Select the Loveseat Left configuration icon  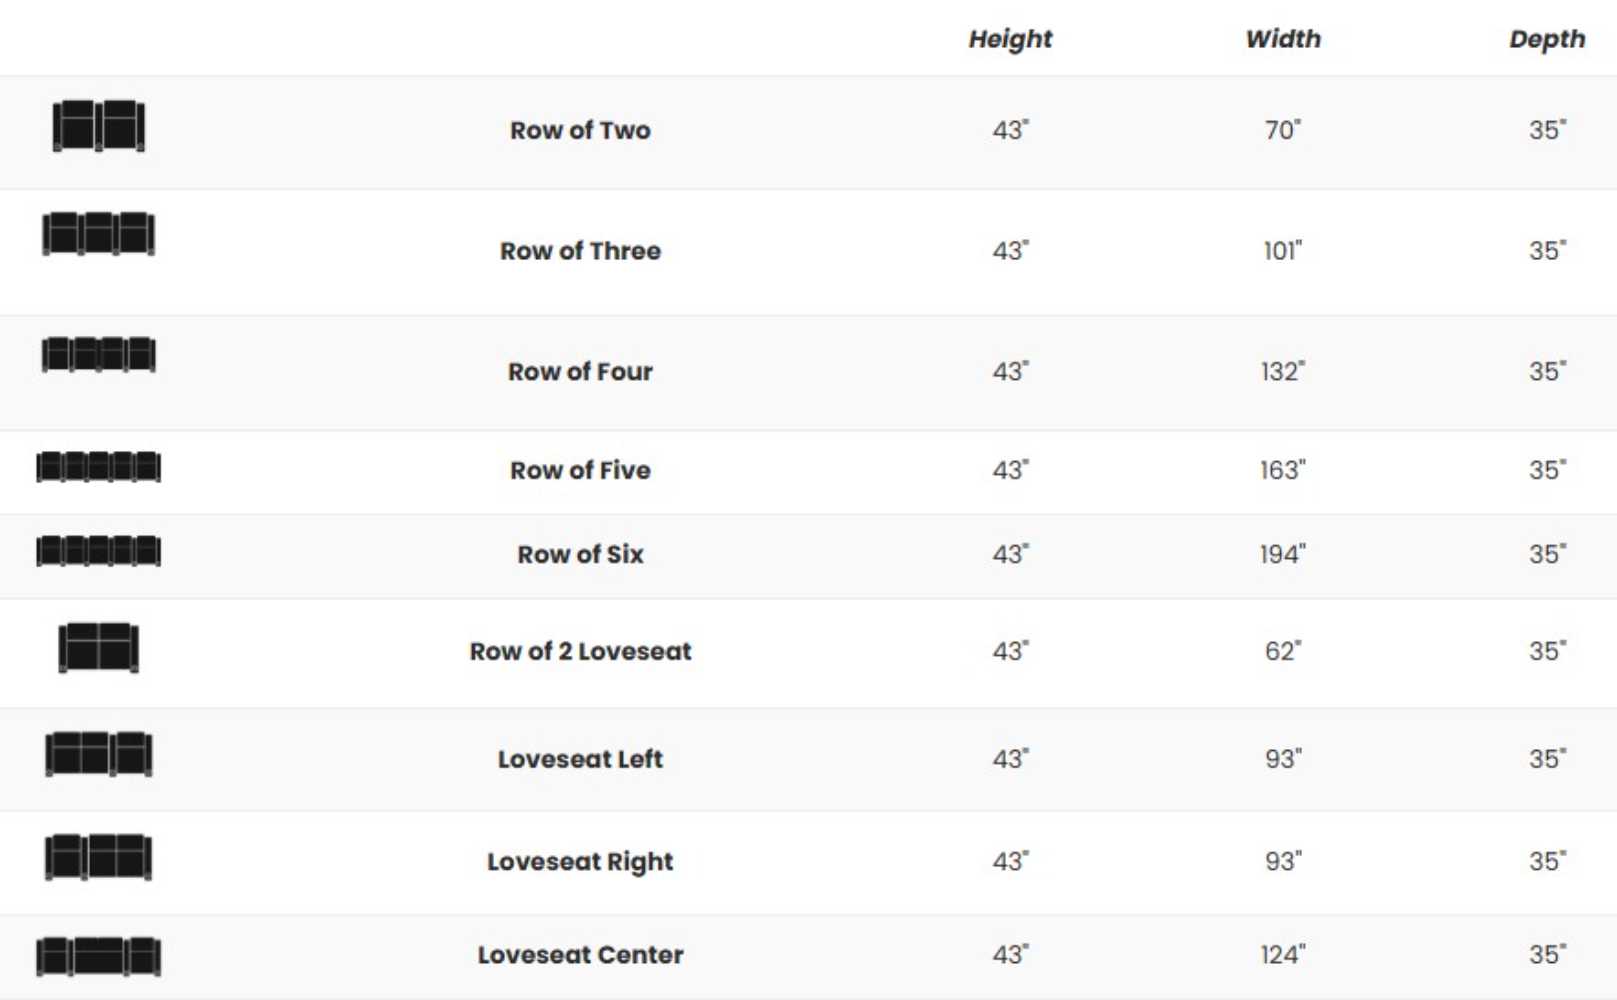[x=98, y=754]
